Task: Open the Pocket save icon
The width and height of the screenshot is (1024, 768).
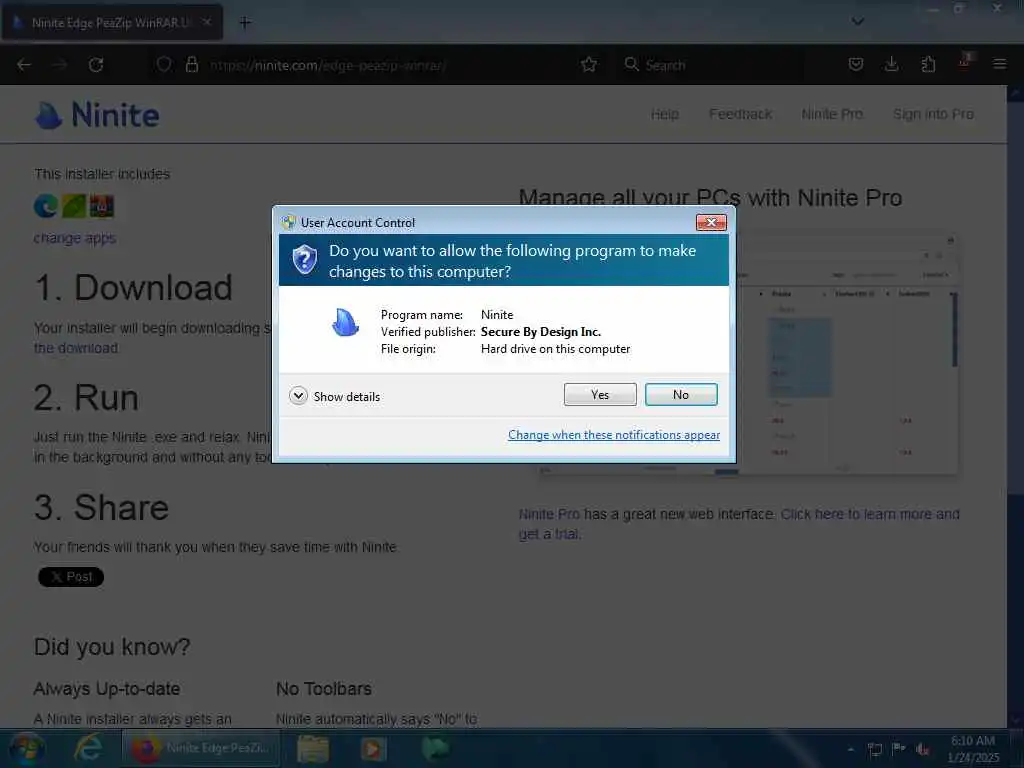Action: [x=856, y=65]
